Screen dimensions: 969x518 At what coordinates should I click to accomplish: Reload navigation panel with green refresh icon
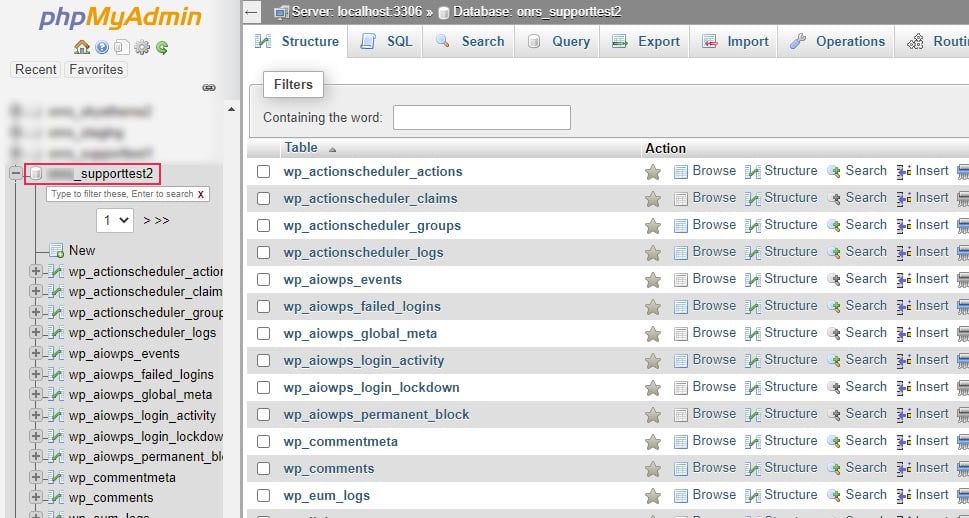[x=162, y=47]
